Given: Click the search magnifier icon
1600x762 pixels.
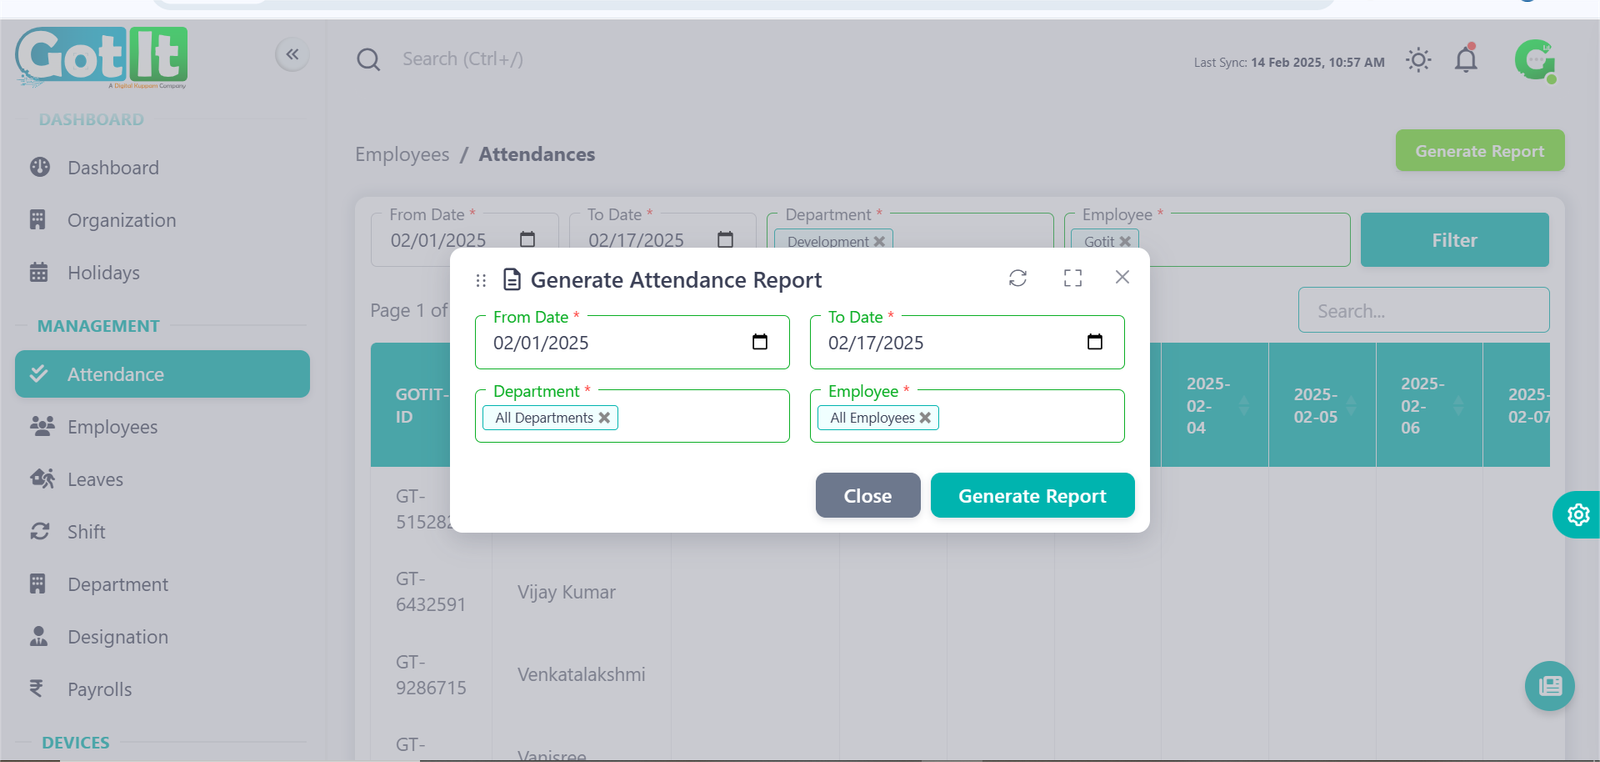Looking at the screenshot, I should click(368, 60).
